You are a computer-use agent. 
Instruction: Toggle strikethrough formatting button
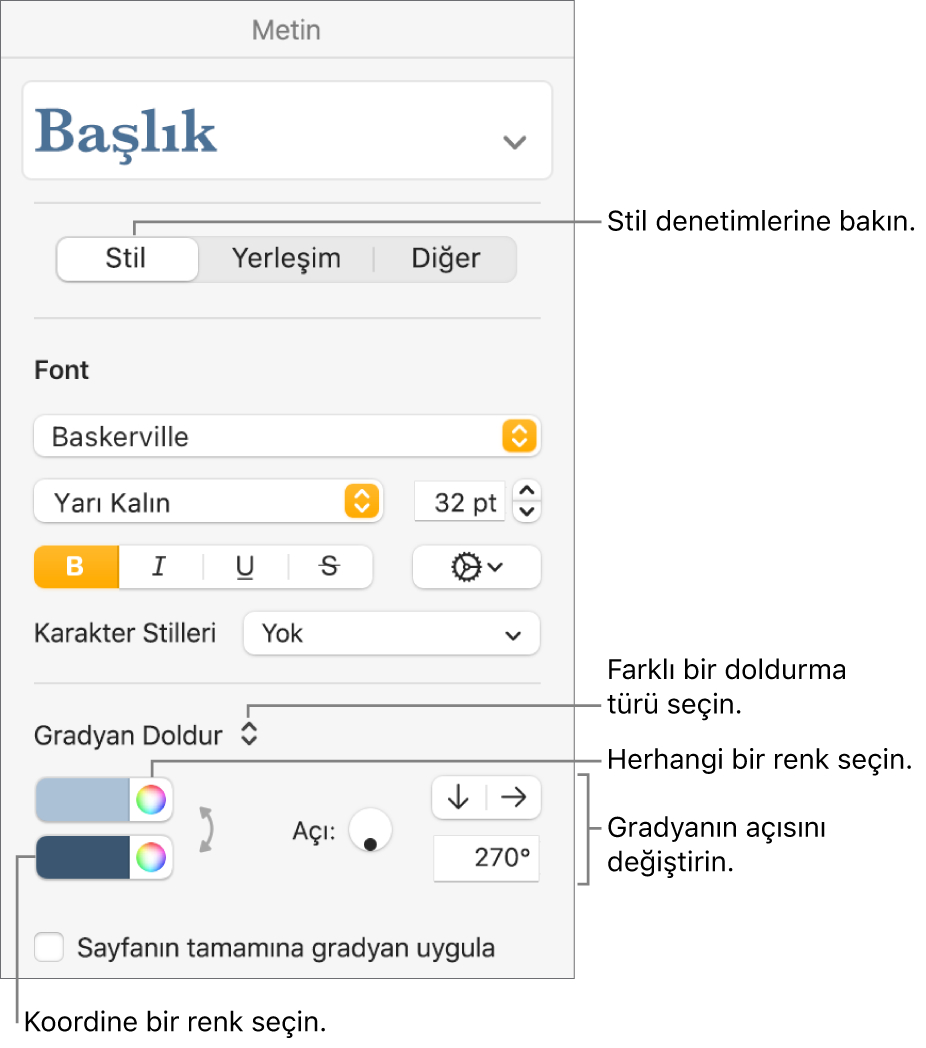pyautogui.click(x=330, y=567)
